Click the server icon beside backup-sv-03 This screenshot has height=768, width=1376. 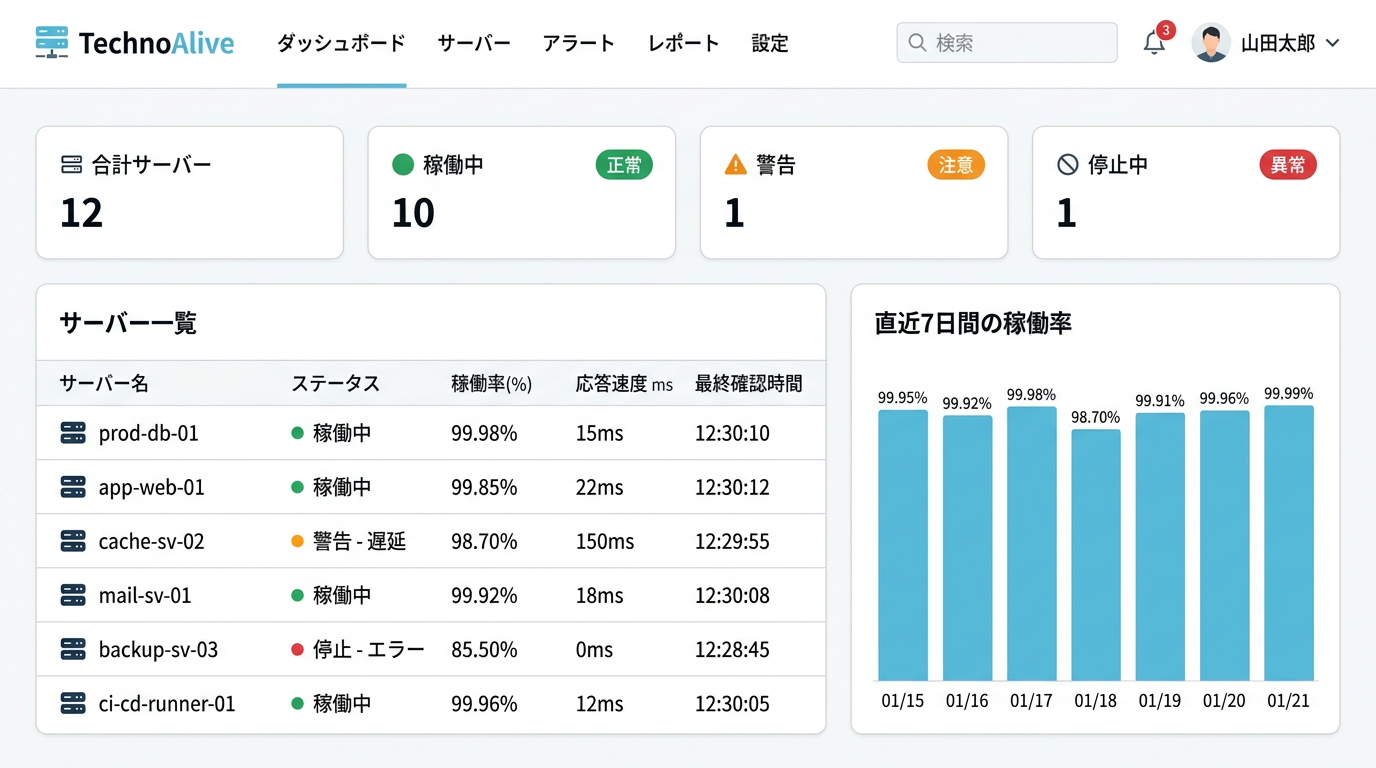(x=74, y=649)
